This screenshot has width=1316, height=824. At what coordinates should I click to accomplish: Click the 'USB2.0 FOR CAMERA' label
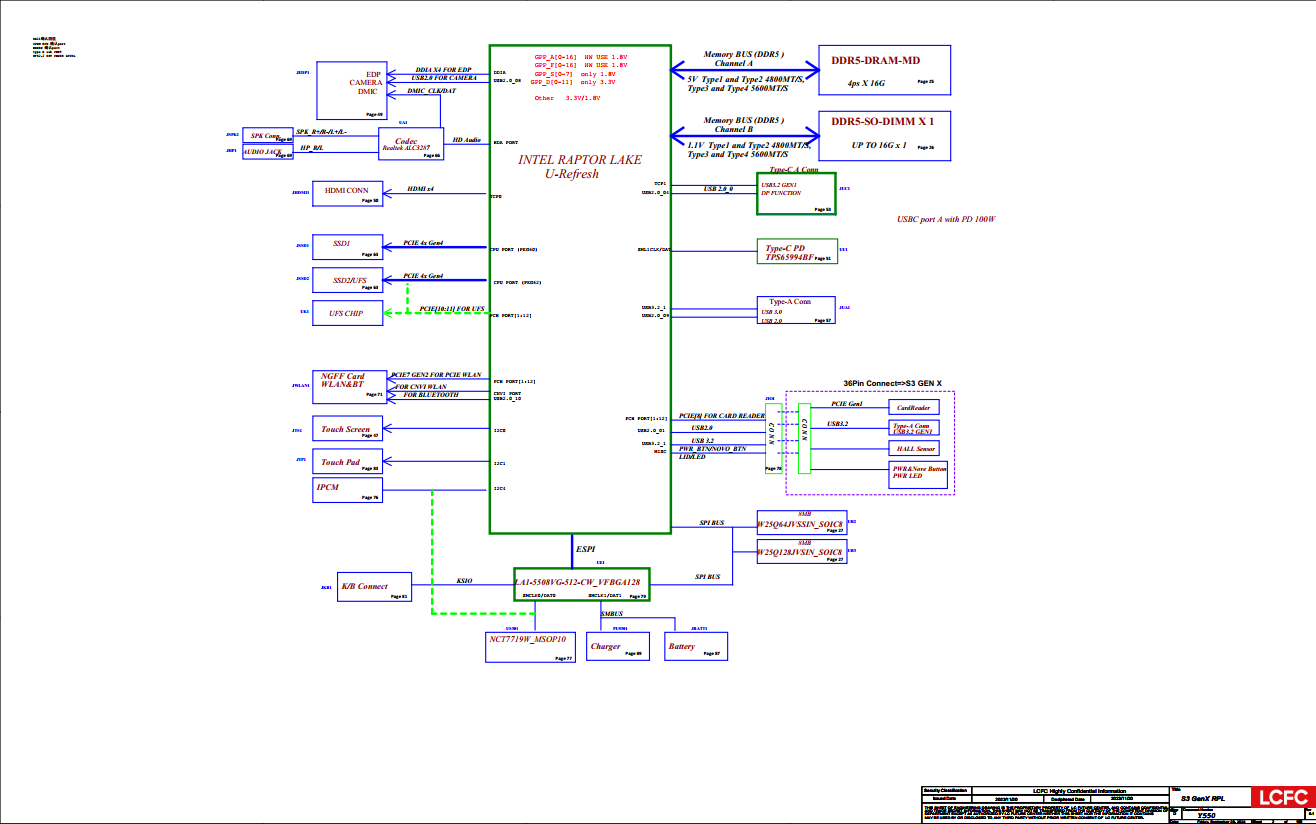[x=444, y=77]
